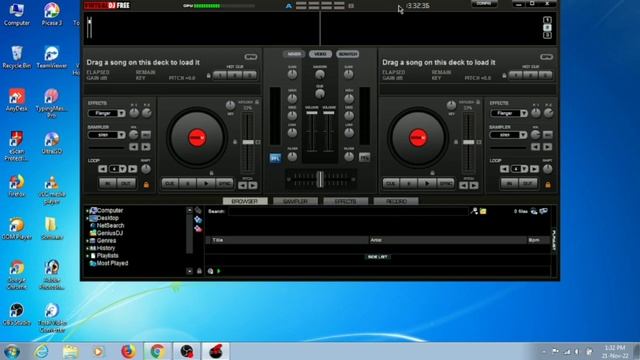Expand the Playlists tree node

87,256
